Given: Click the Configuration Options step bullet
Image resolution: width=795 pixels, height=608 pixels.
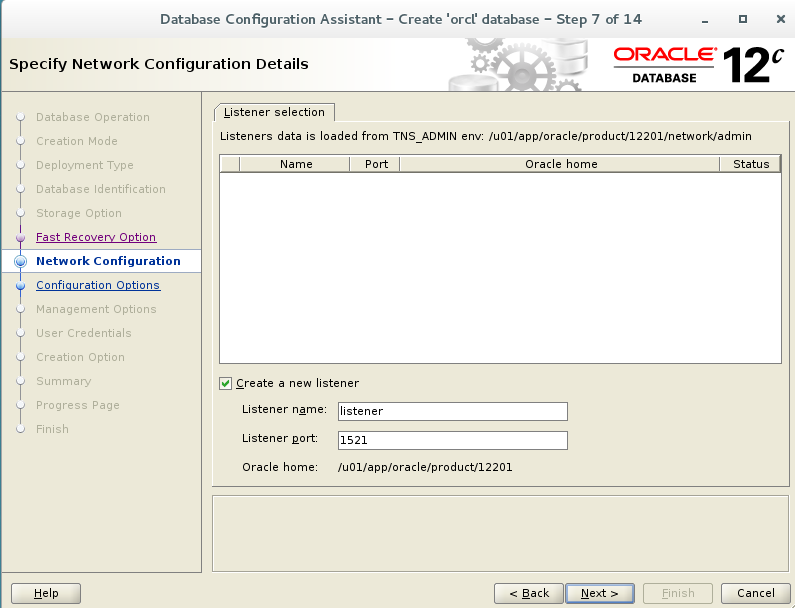Looking at the screenshot, I should (x=21, y=285).
